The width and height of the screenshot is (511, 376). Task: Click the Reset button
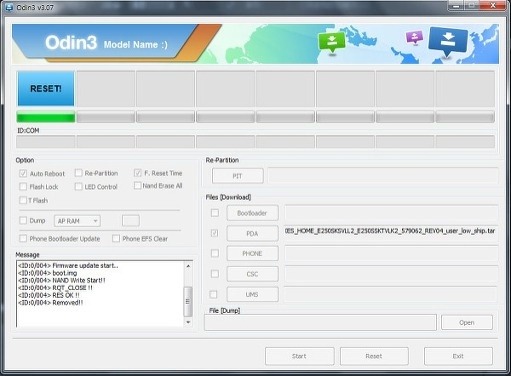coord(374,356)
